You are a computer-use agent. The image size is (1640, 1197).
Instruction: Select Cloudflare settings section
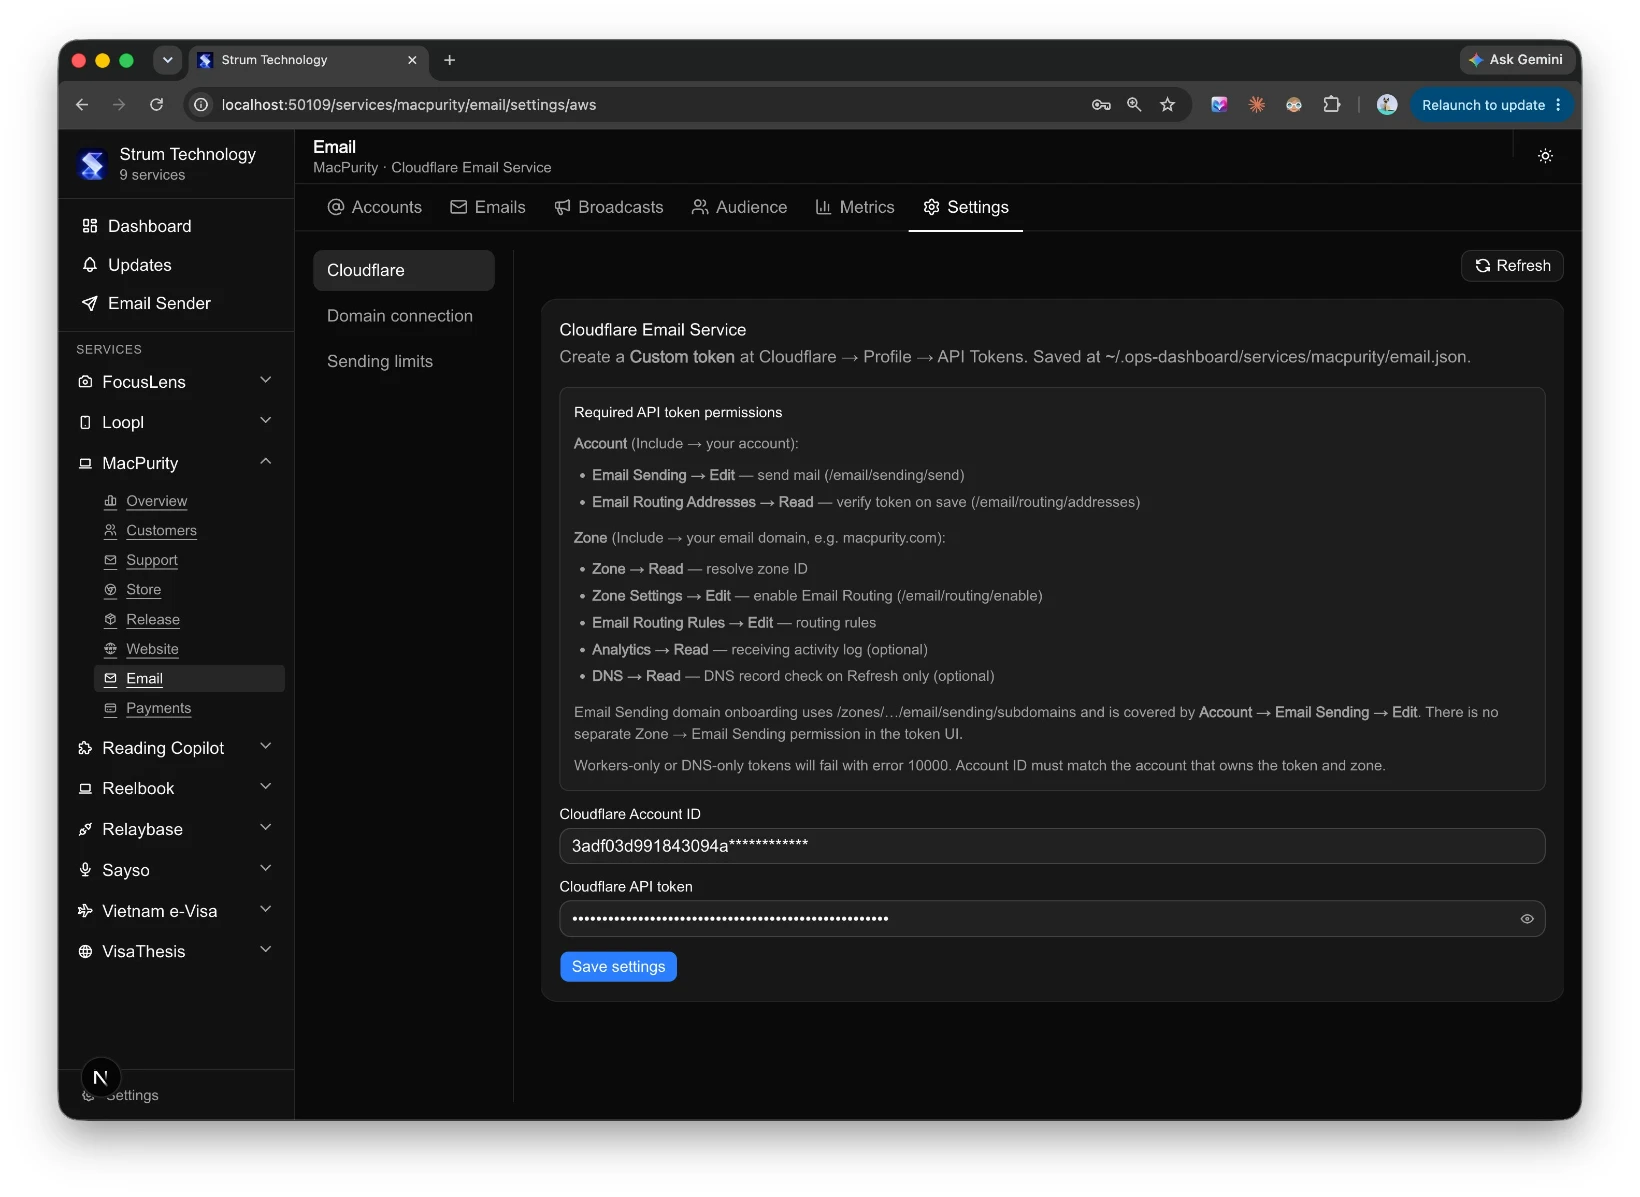click(404, 270)
